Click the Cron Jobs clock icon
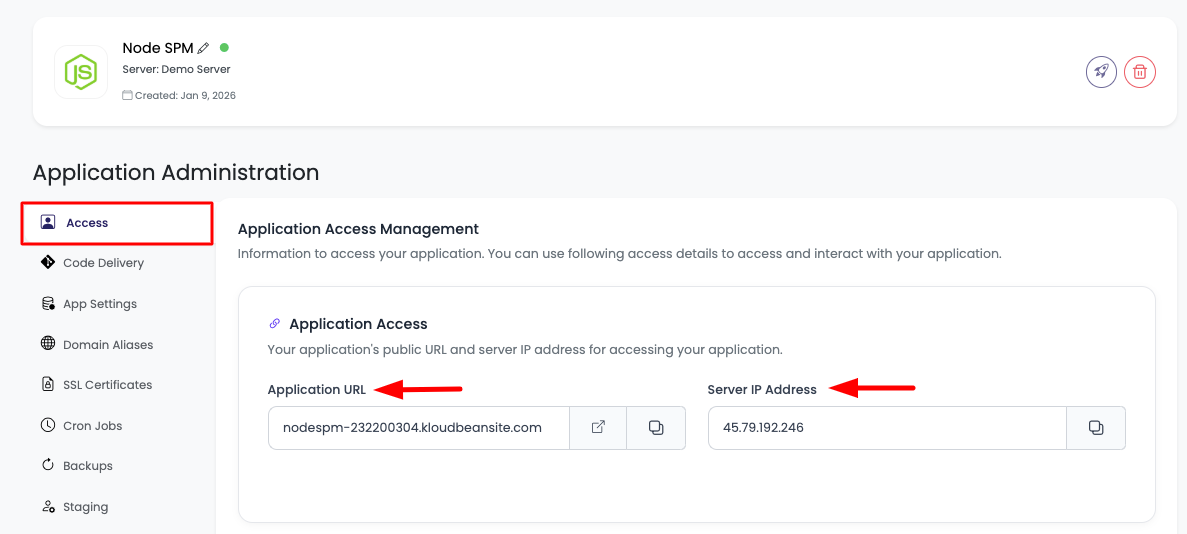 [x=48, y=425]
